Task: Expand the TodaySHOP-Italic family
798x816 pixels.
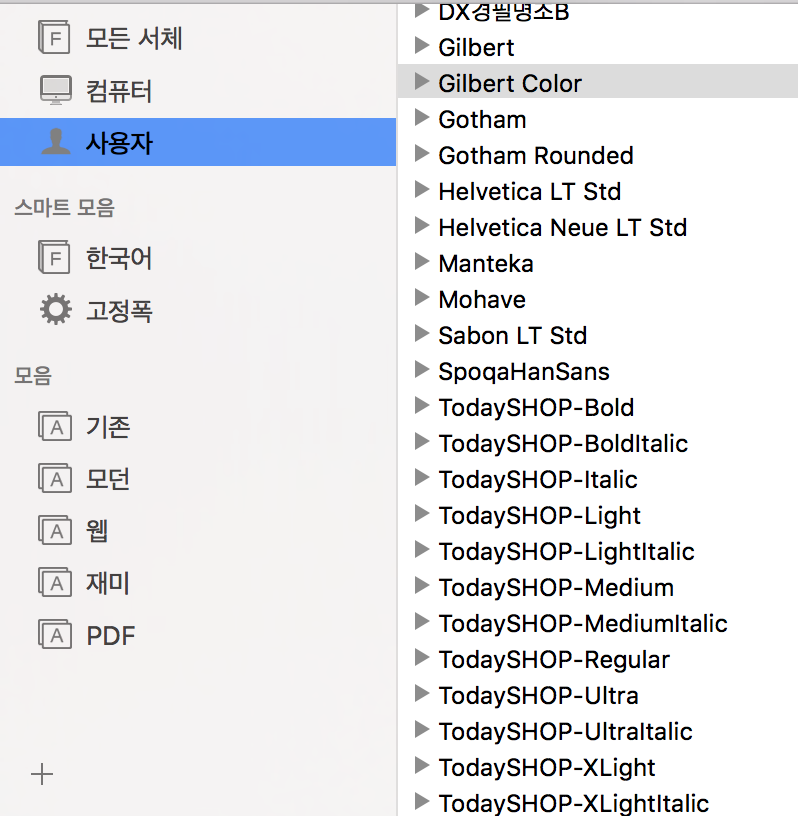Action: (x=422, y=477)
